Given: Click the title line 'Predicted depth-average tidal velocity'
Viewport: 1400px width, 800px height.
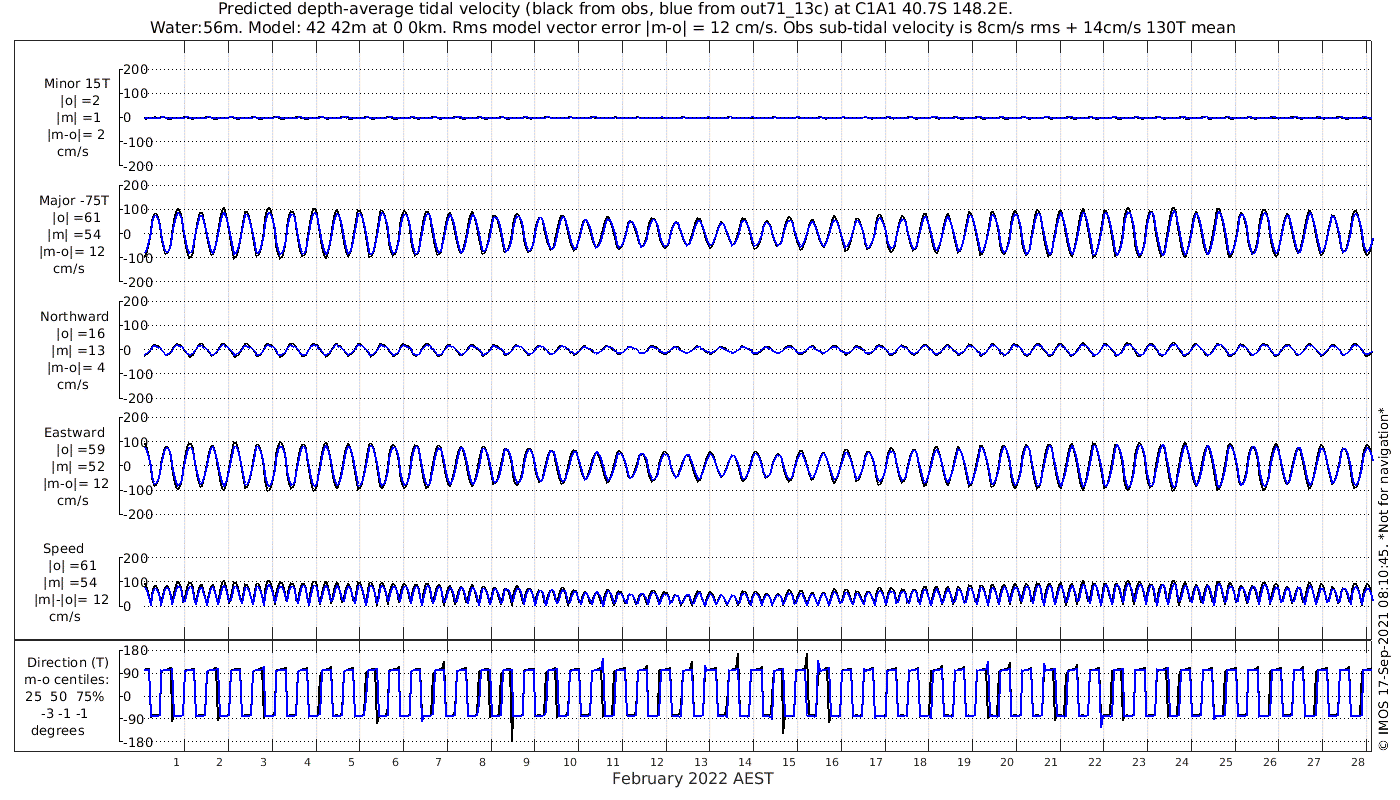Looking at the screenshot, I should 615,10.
